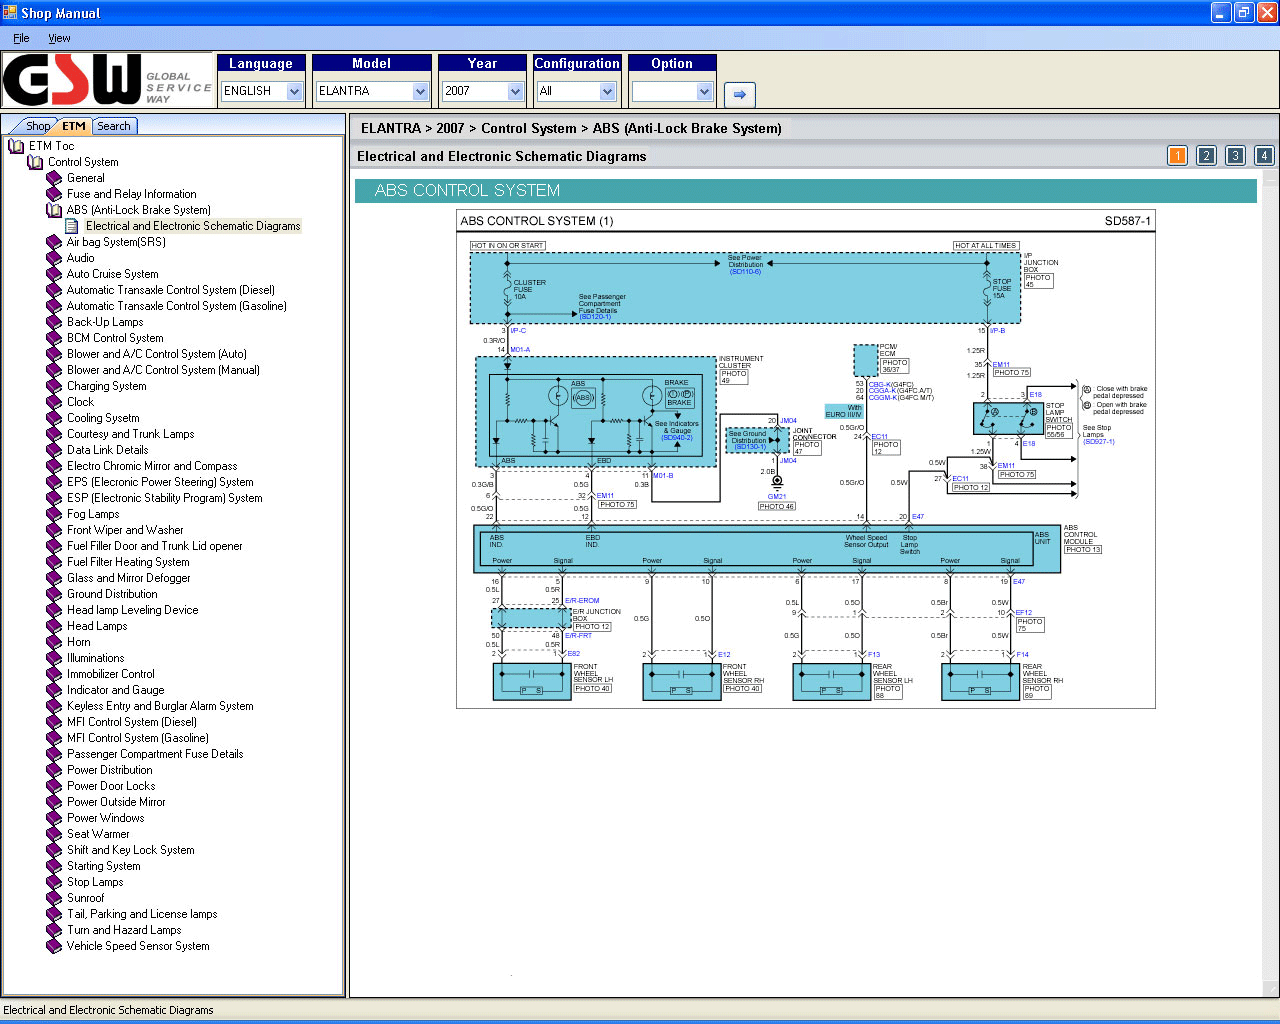Image resolution: width=1280 pixels, height=1024 pixels.
Task: Click the Back-Up Lamps book icon
Action: click(54, 322)
